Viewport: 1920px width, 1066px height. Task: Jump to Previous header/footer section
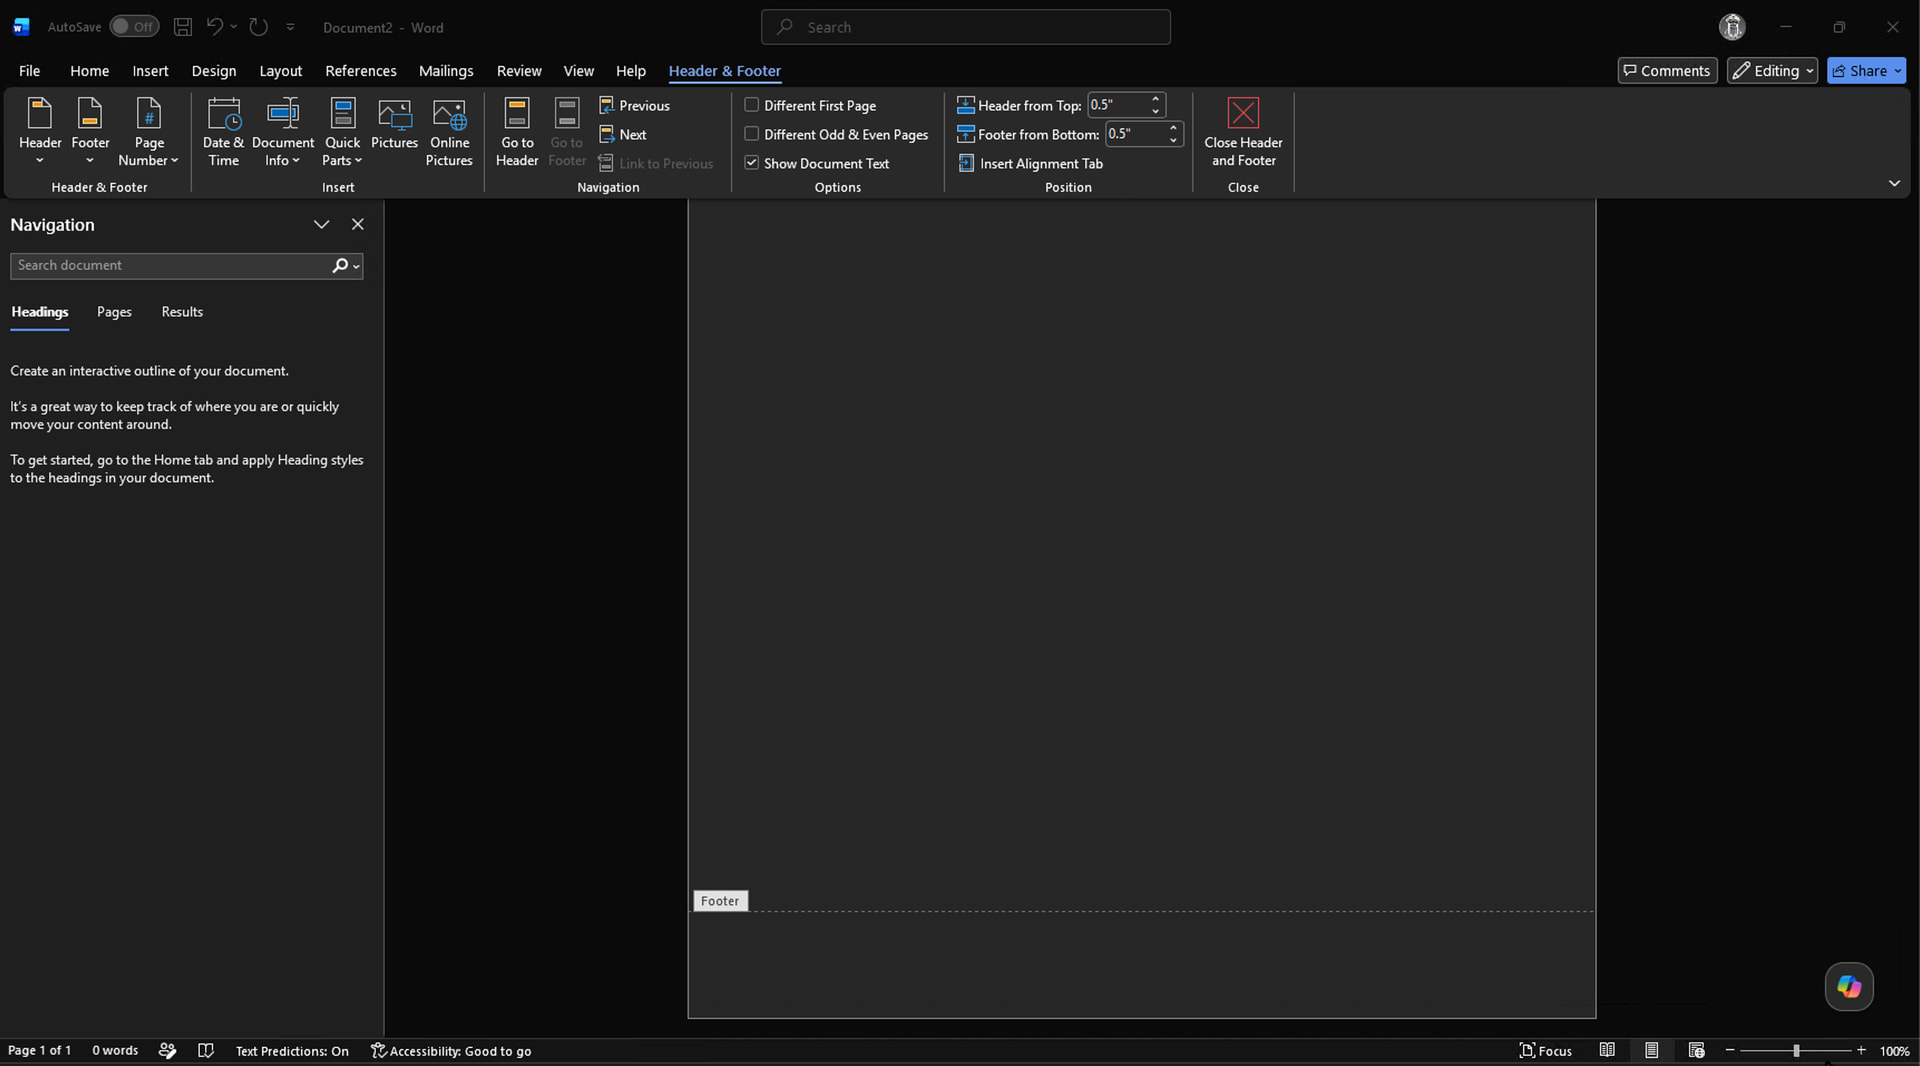634,105
